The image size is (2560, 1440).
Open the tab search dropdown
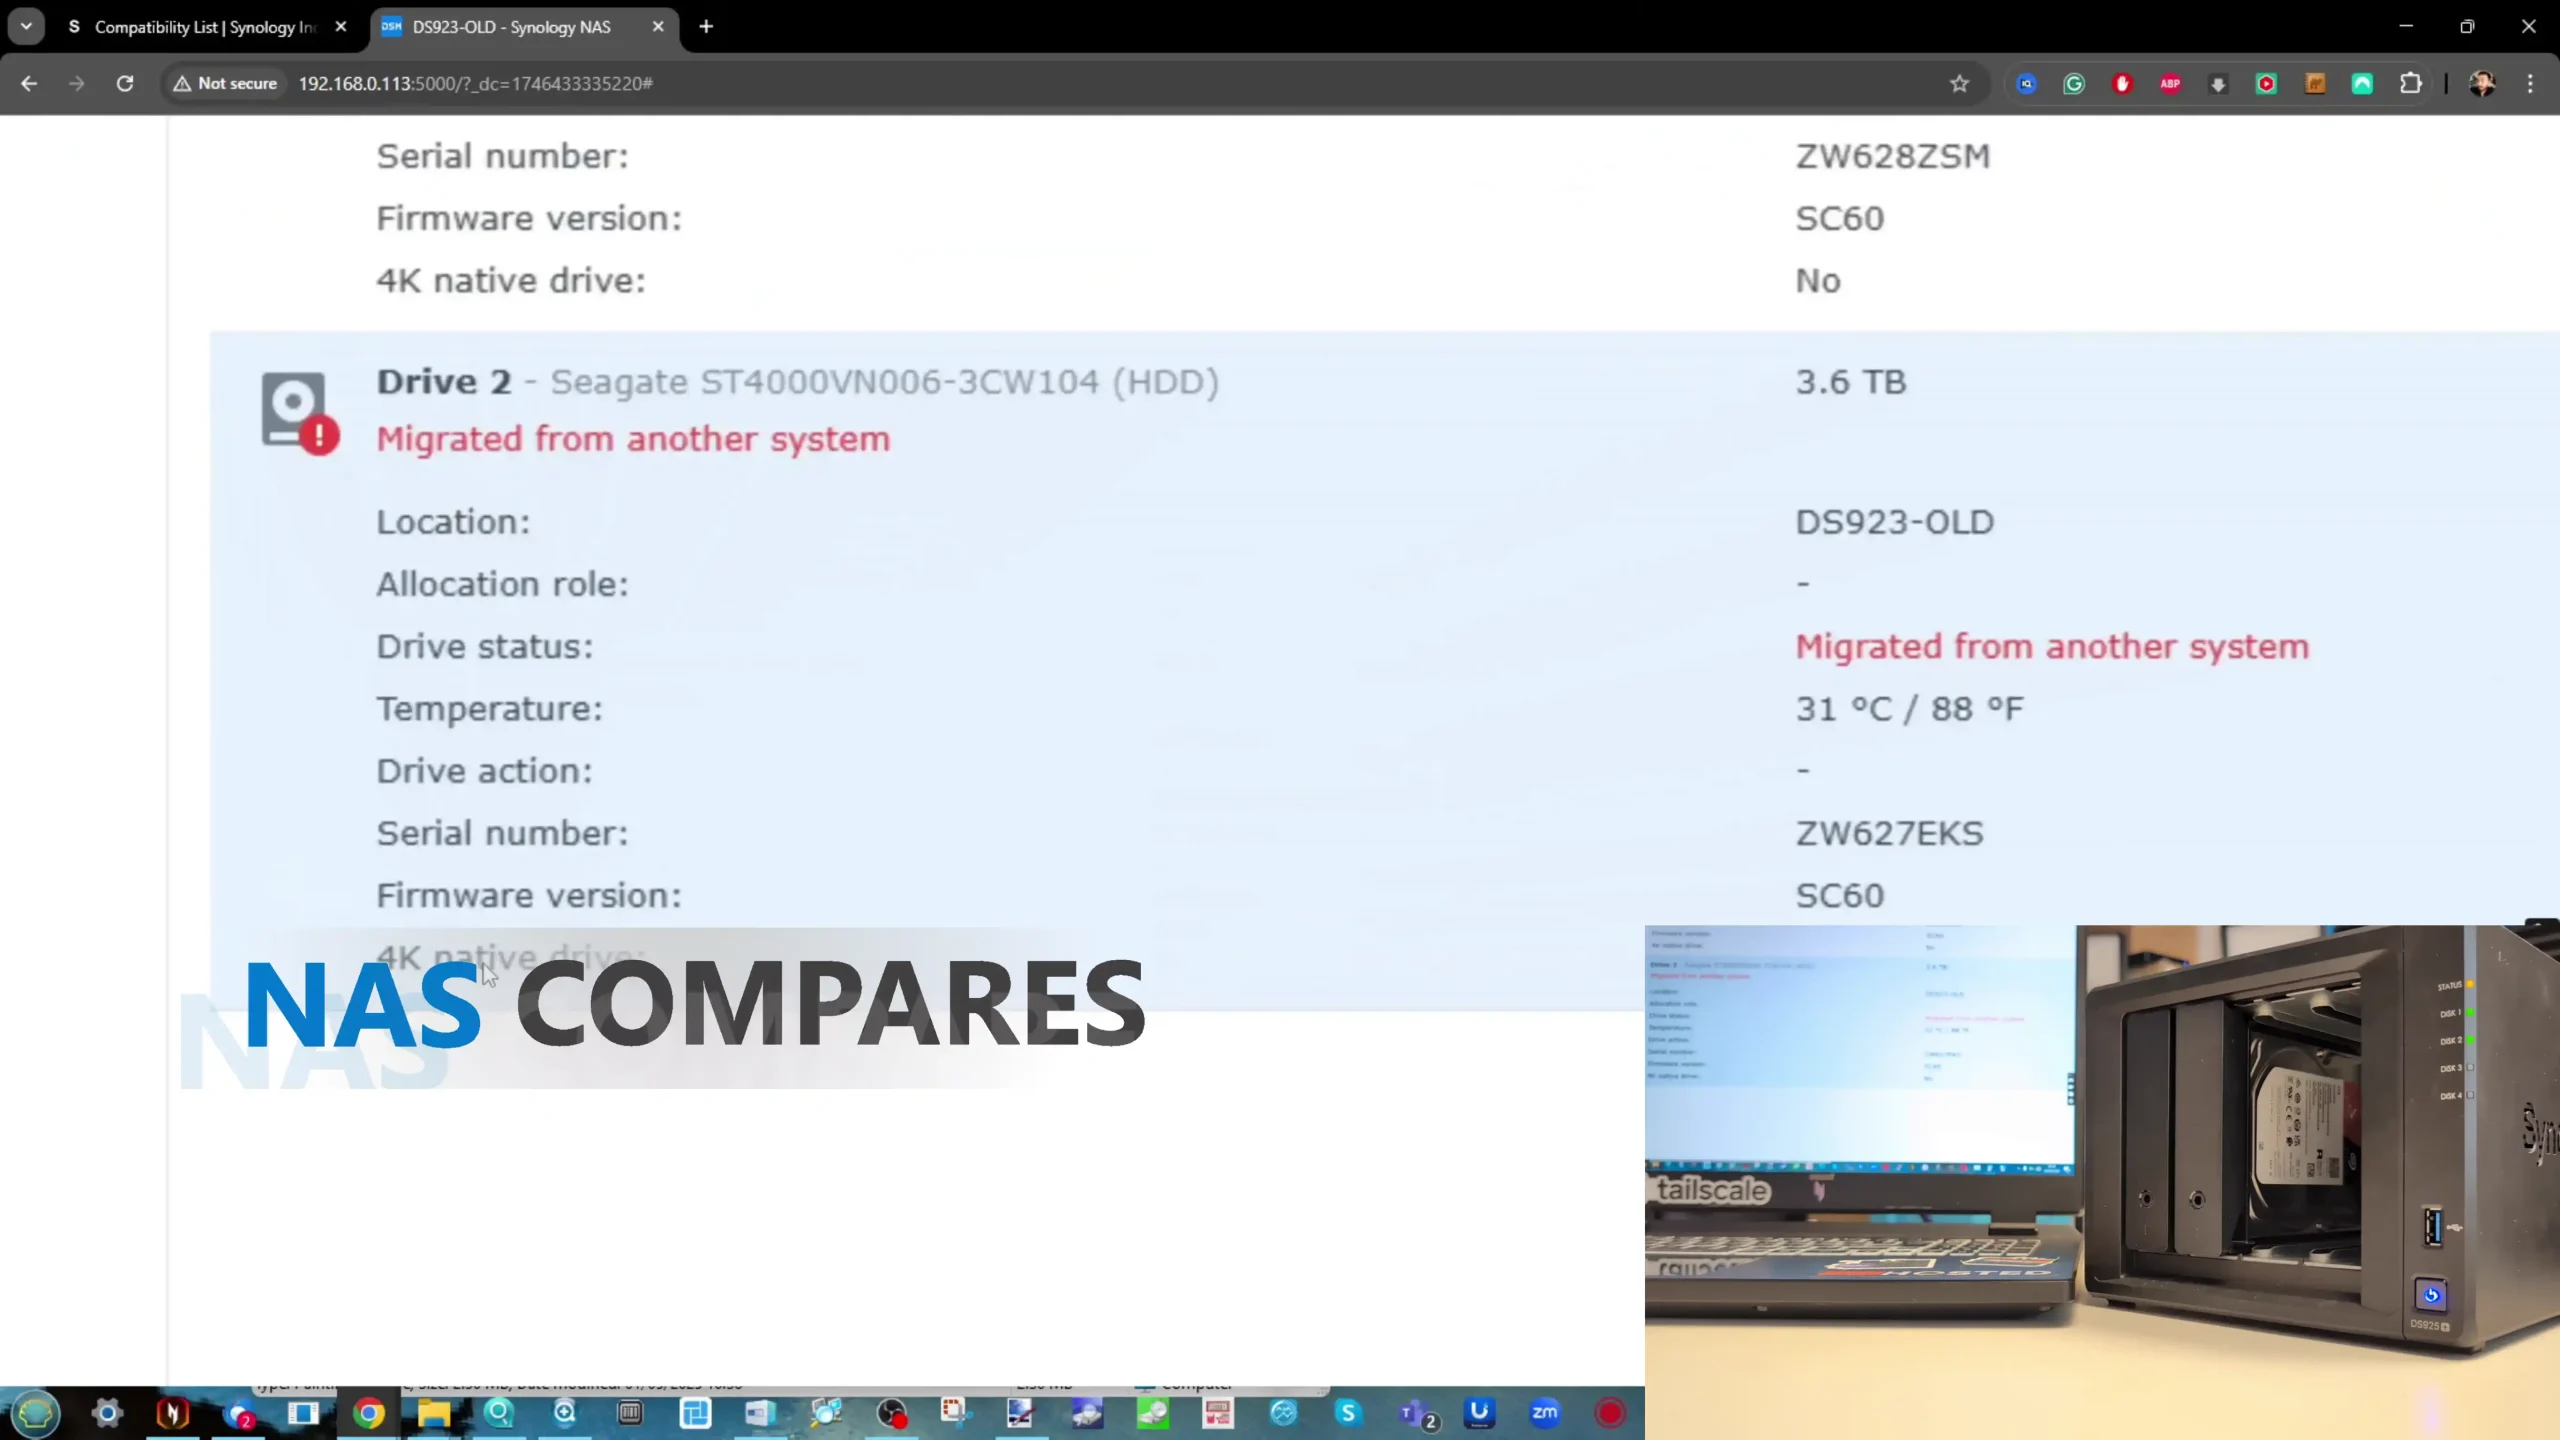point(26,27)
